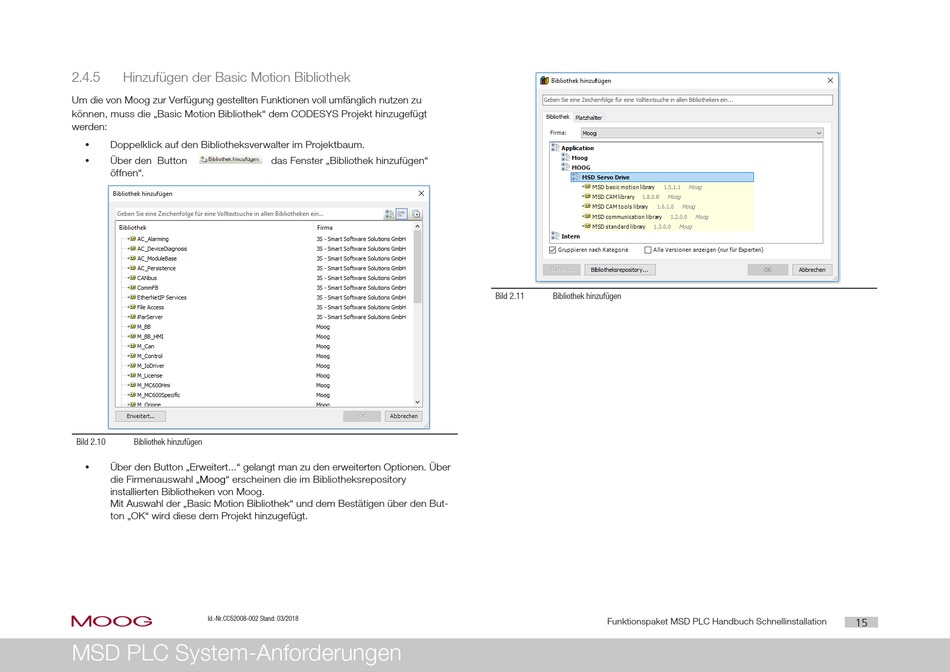The height and width of the screenshot is (672, 950).
Task: Click the MSD CAM tools library icon
Action: click(x=586, y=206)
